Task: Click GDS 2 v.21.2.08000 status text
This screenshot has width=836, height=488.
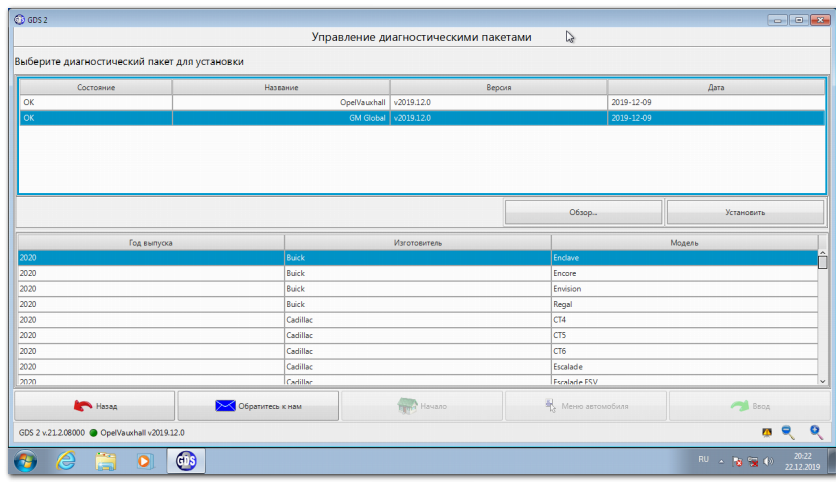Action: (x=52, y=433)
